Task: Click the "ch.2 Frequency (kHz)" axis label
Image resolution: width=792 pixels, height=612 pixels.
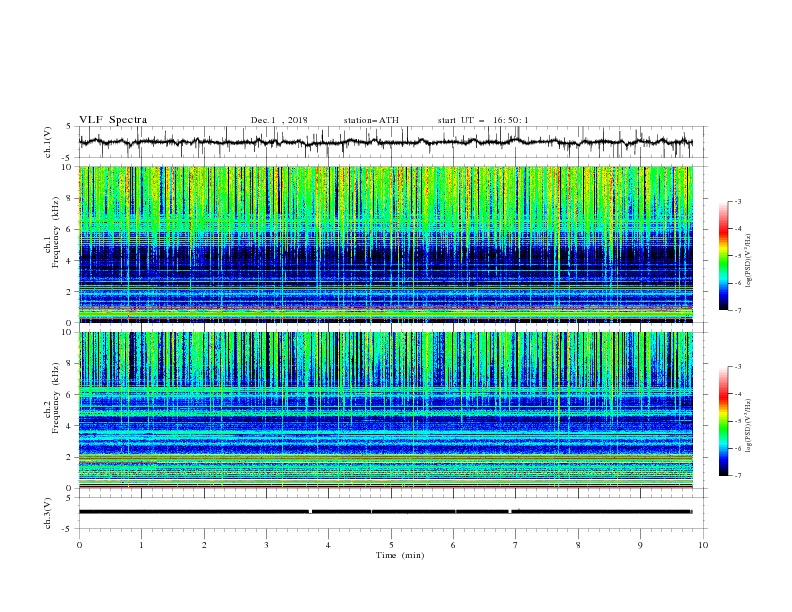Action: tap(52, 398)
